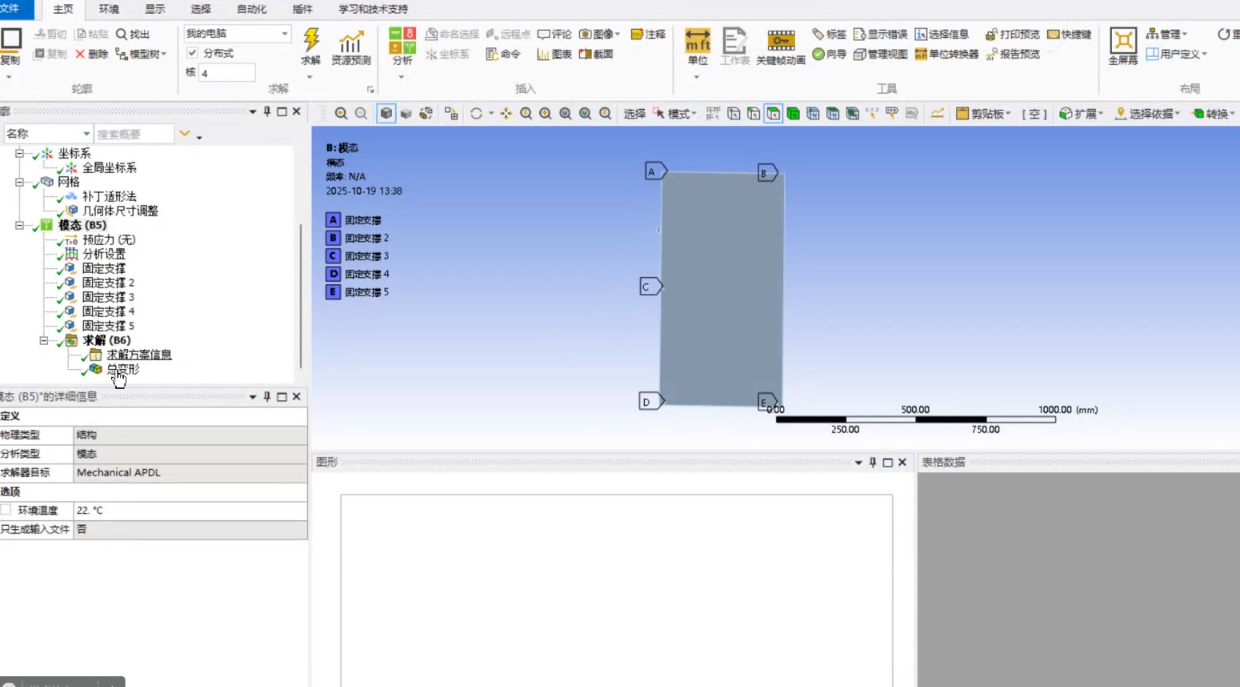Toggle the 分布式 distributed checkbox
Screen dimensions: 1240x687
click(192, 53)
